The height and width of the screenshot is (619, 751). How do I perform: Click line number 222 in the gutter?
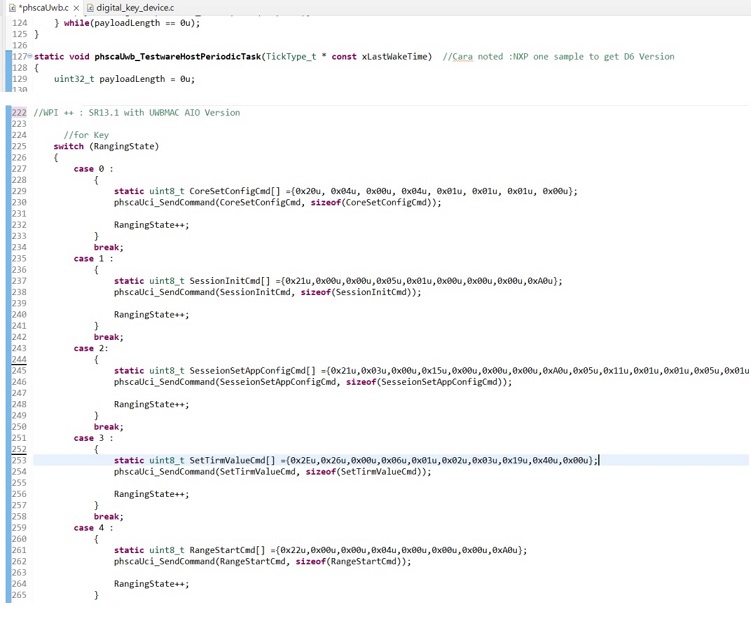pos(18,112)
